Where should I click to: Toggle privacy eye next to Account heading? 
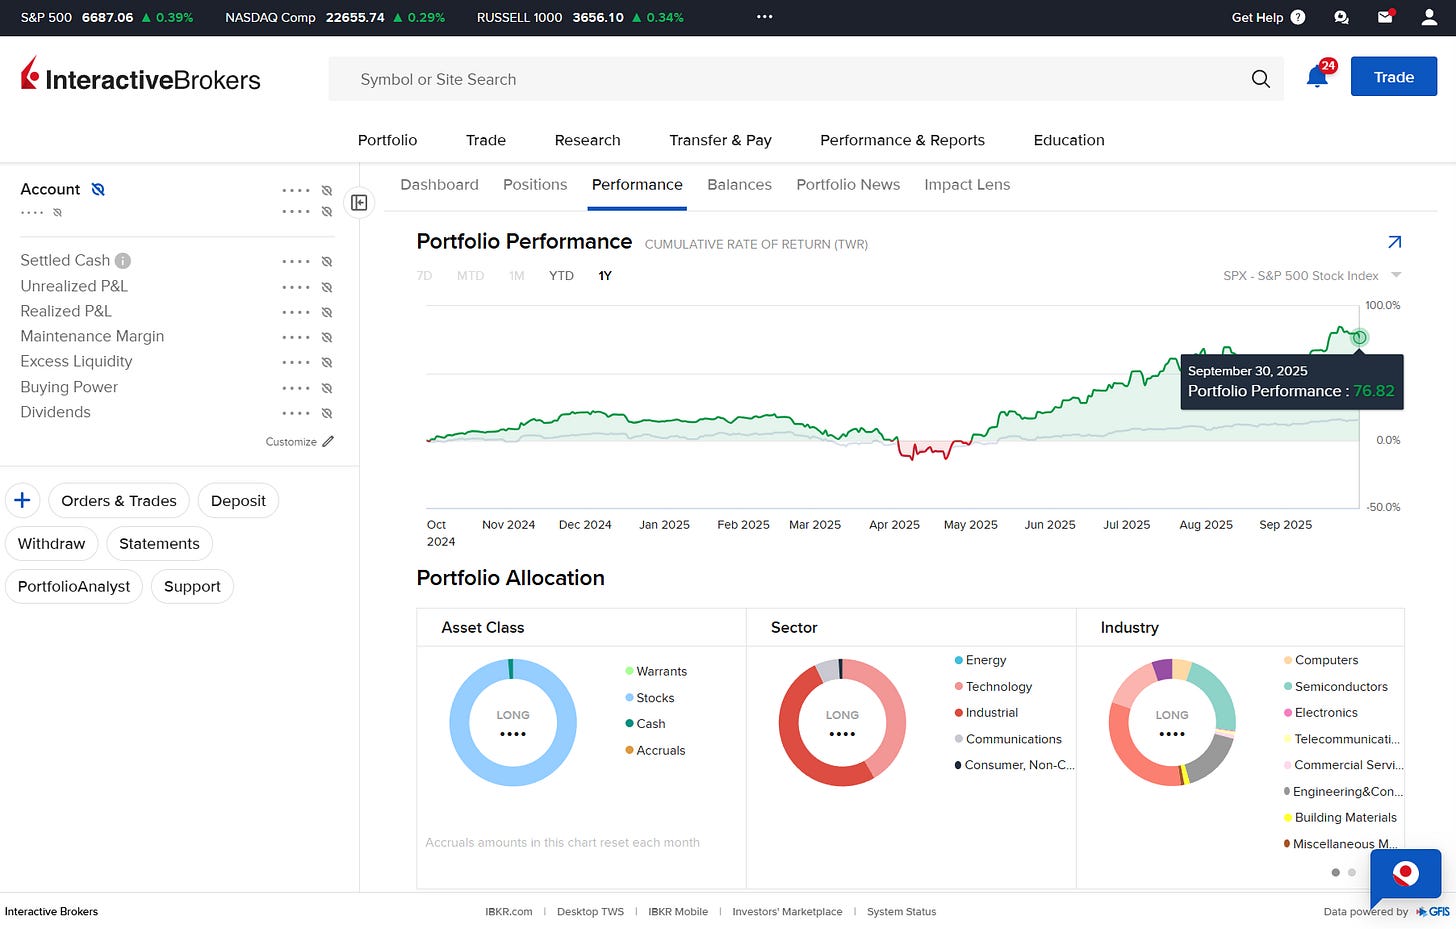[x=98, y=189]
